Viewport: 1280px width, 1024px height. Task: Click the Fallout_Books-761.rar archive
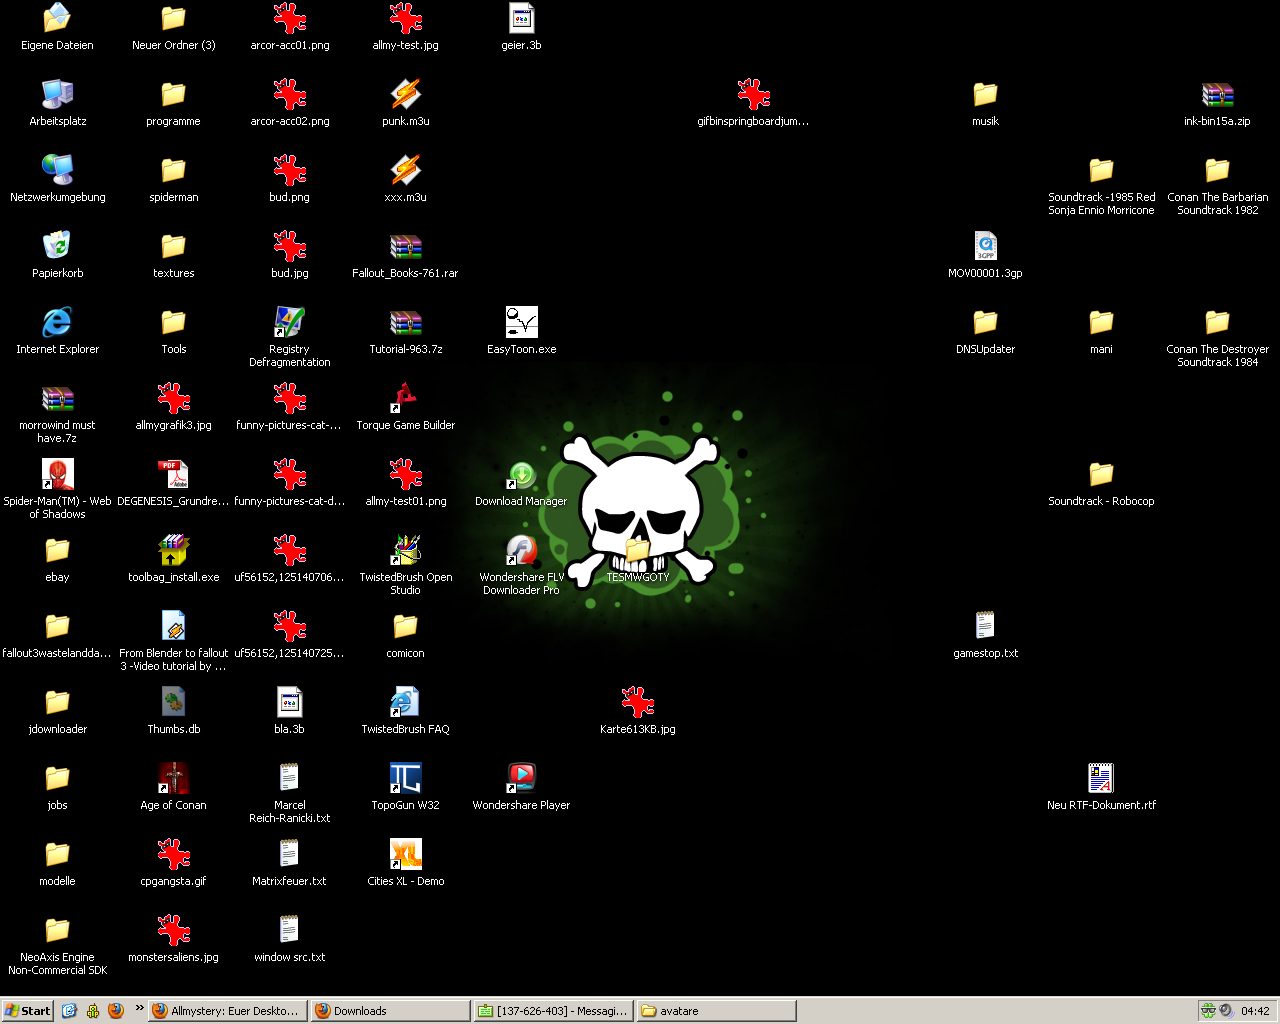click(405, 246)
